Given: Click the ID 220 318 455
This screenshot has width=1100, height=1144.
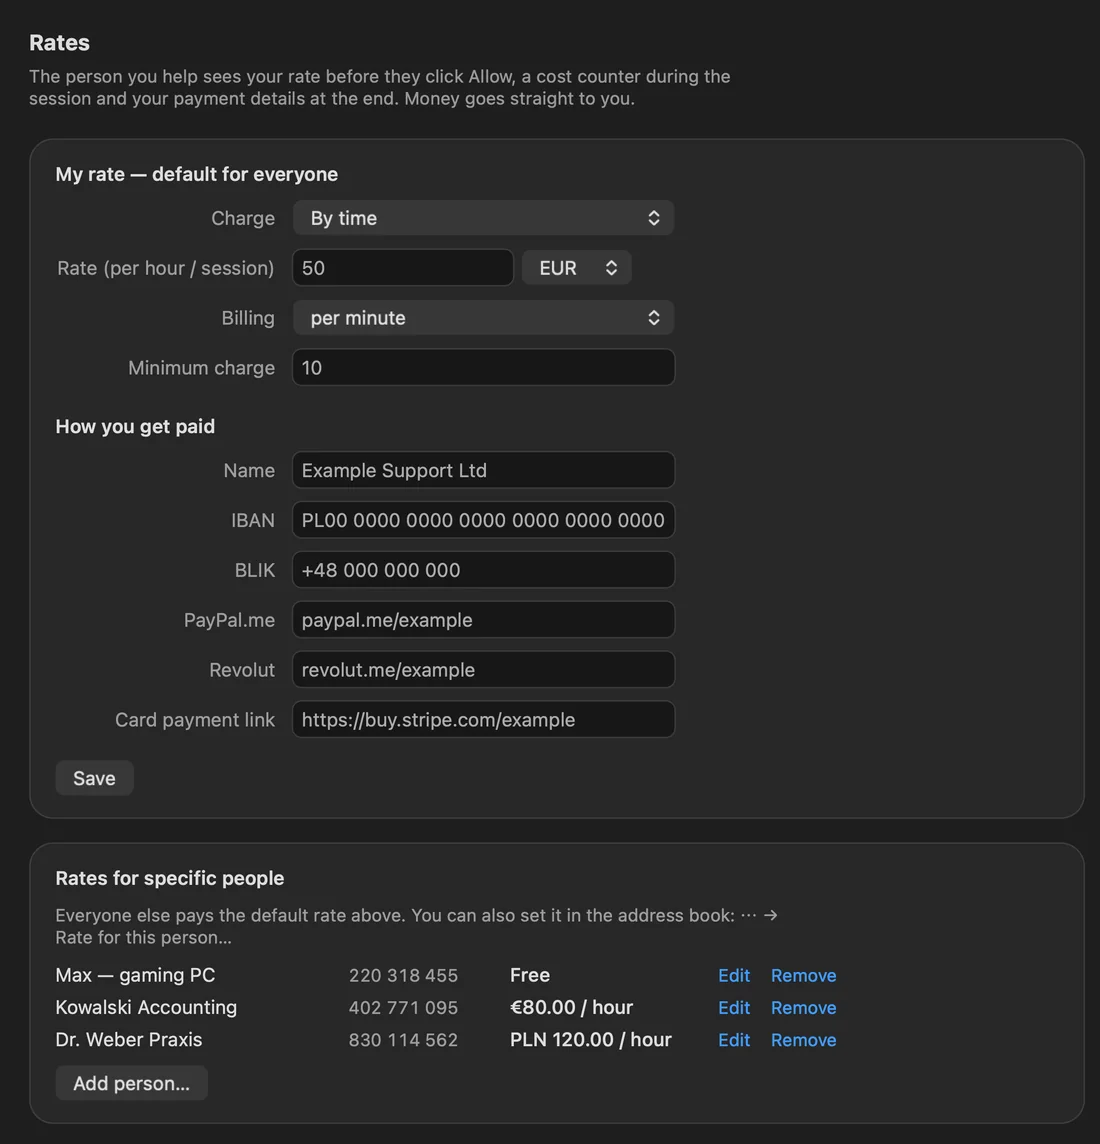Looking at the screenshot, I should click(403, 975).
